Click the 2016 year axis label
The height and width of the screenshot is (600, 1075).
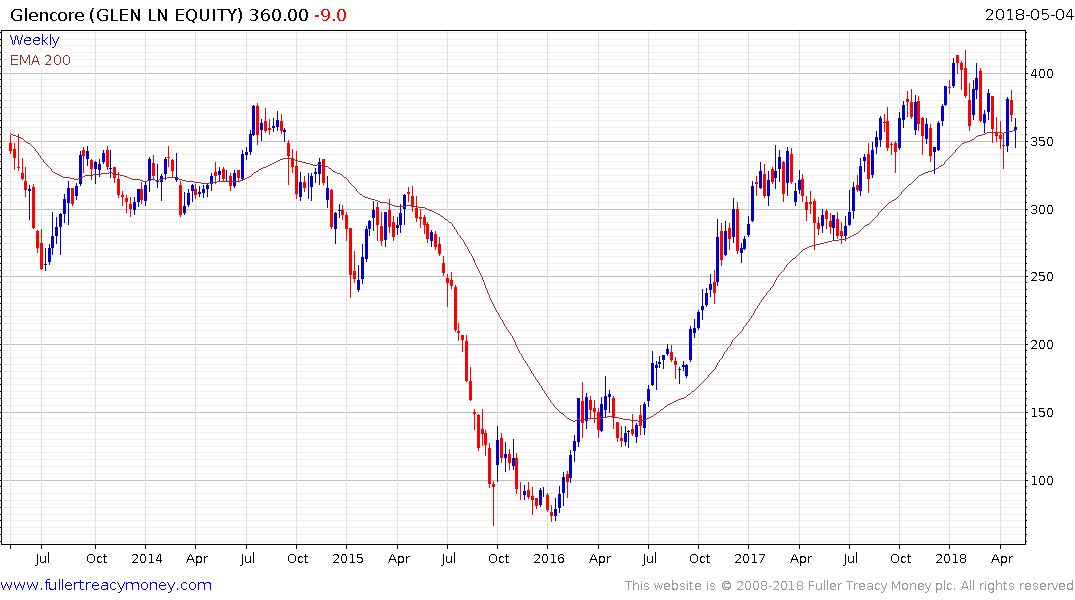[x=548, y=558]
